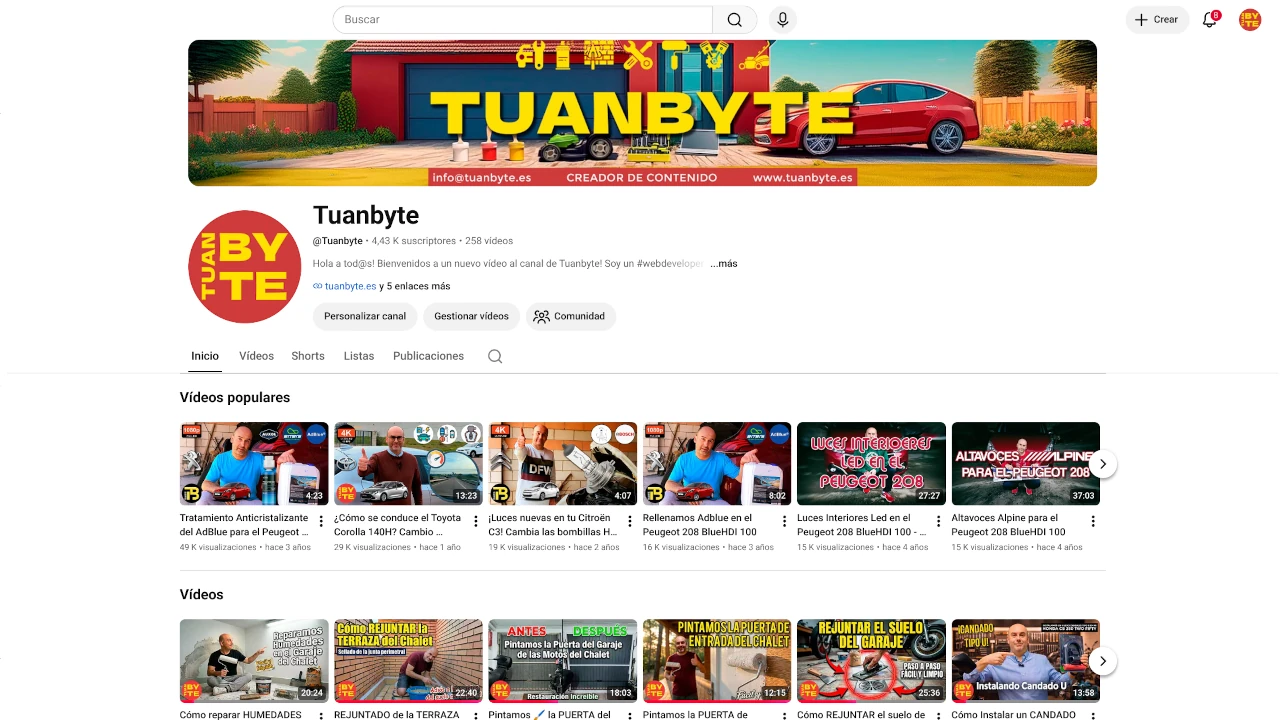
Task: Start voice search with microphone icon
Action: tap(783, 20)
